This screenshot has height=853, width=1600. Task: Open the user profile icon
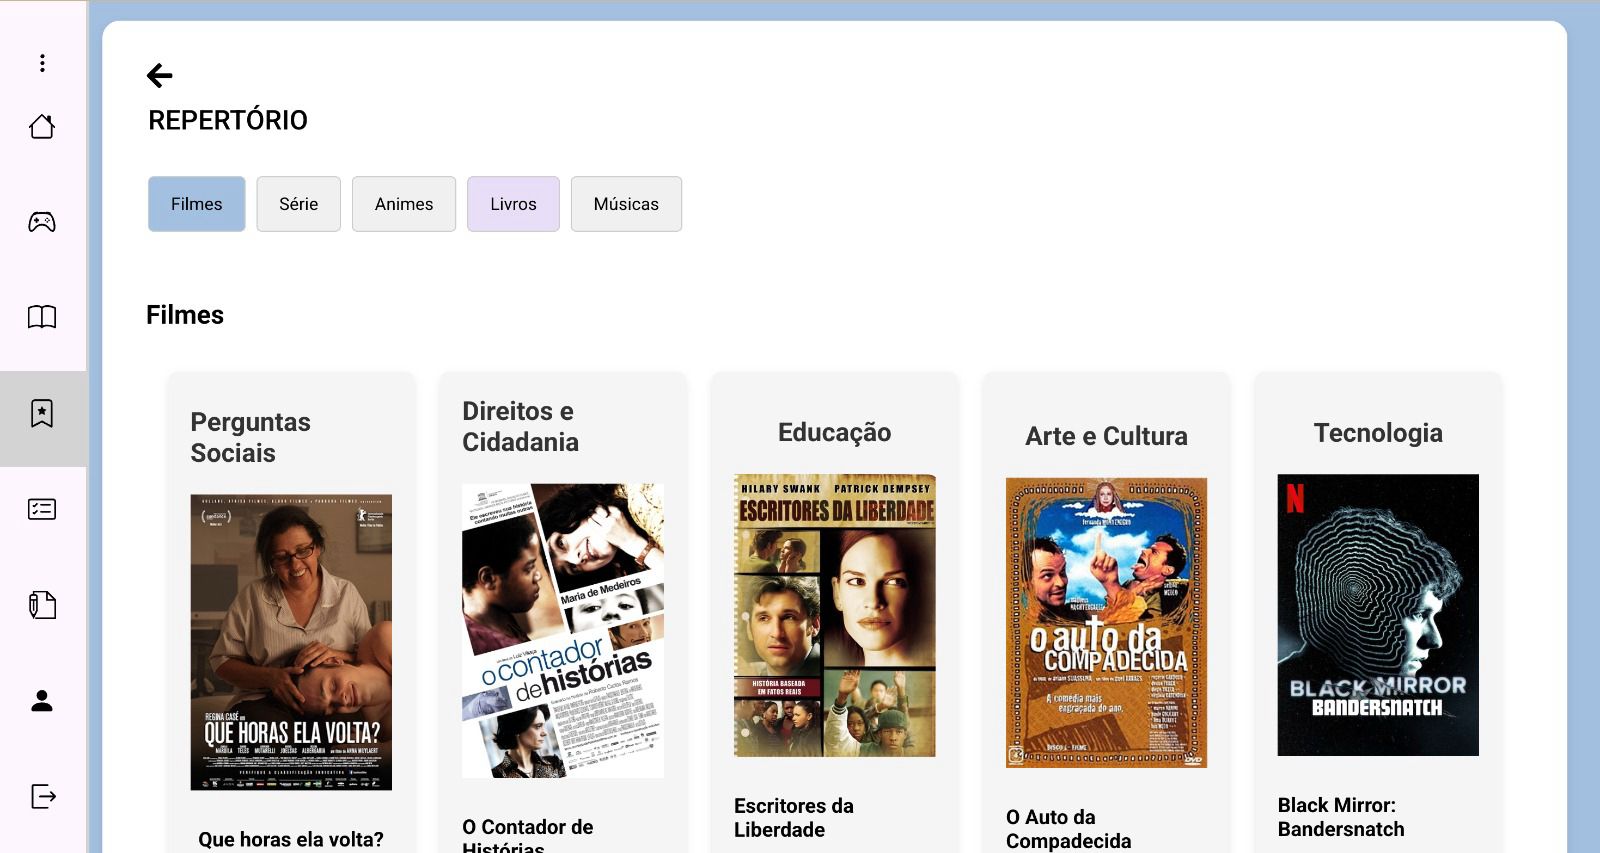42,701
